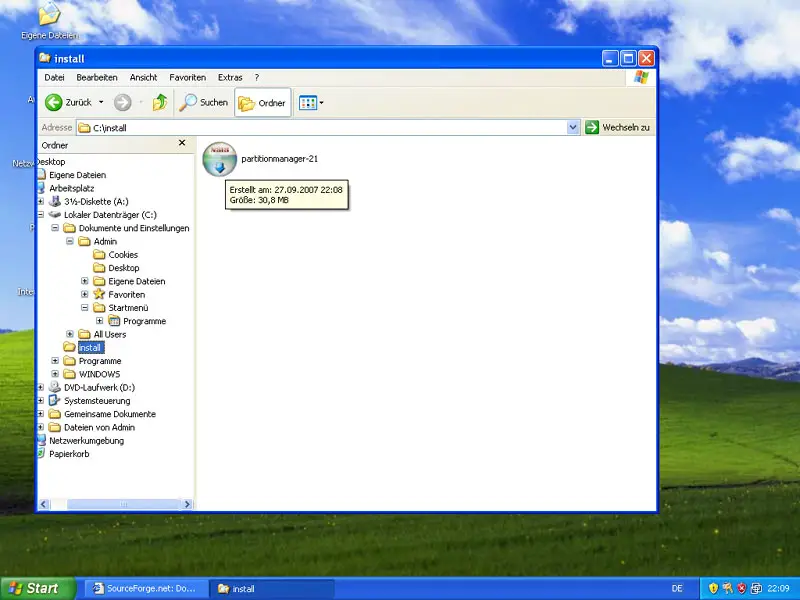Select Lokaler Datenträger (C:) drive icon
Screen dimensions: 800x600
pos(55,215)
